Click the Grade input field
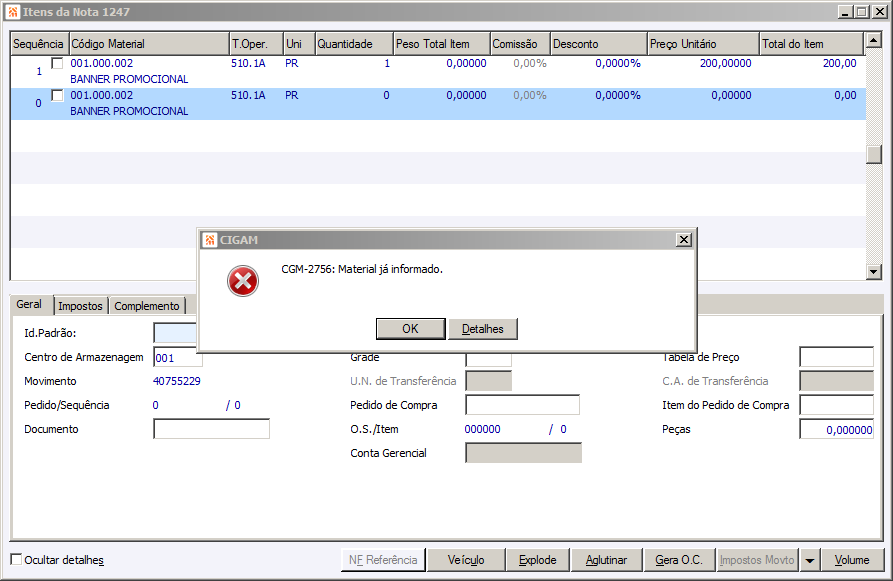Viewport: 893px width, 581px height. [489, 359]
